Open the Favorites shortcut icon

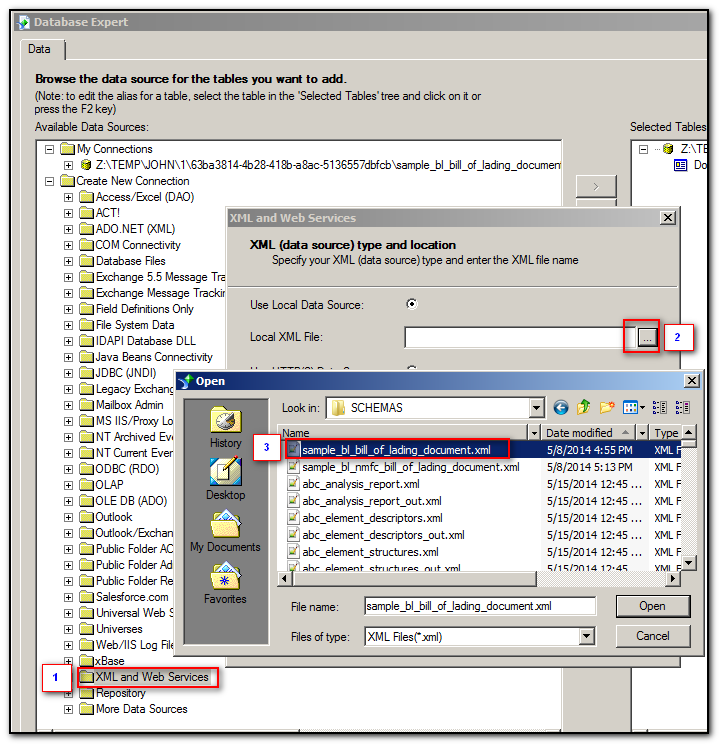click(x=225, y=577)
